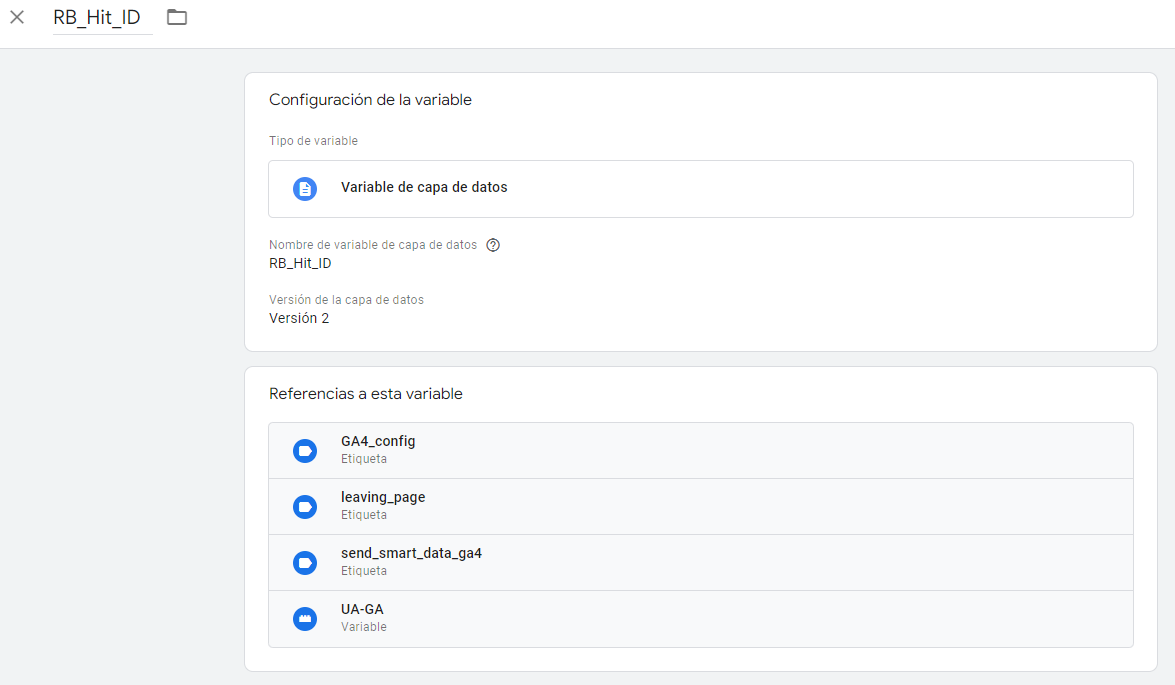Click the help icon beside data layer name
This screenshot has width=1175, height=685.
click(x=492, y=244)
